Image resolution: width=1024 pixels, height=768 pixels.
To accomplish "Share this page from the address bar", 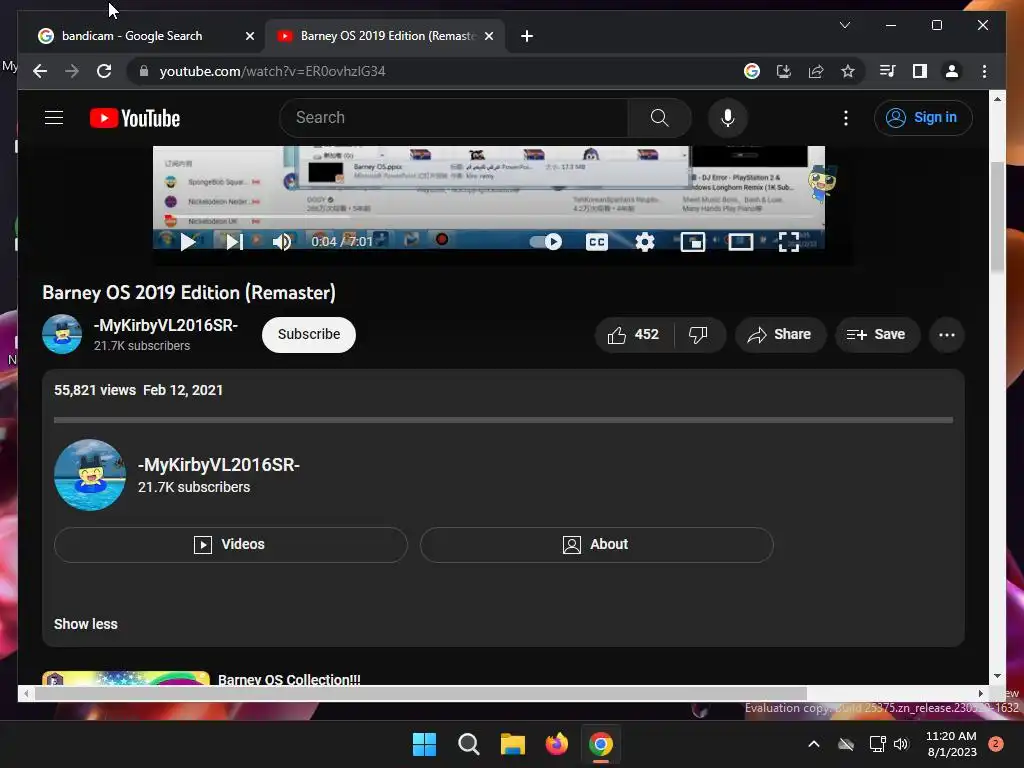I will coord(816,71).
